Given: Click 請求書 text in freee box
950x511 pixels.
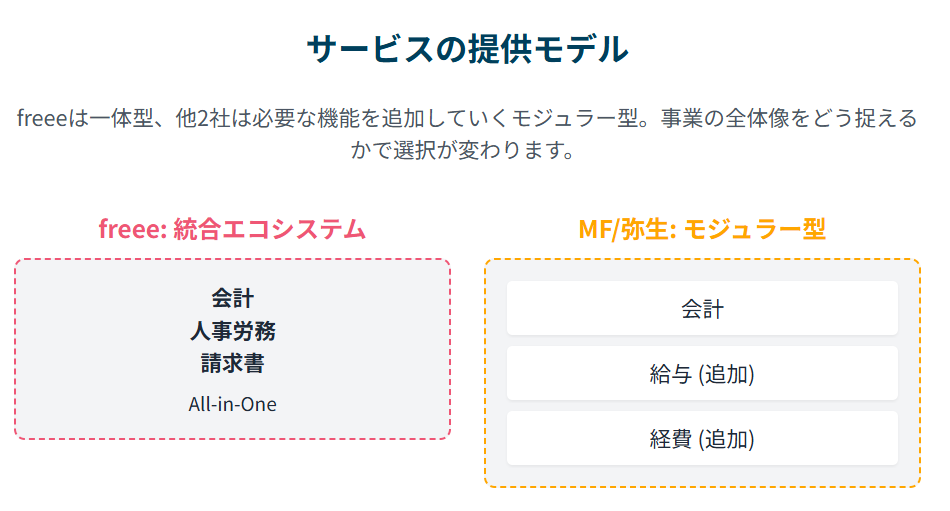Looking at the screenshot, I should click(233, 363).
